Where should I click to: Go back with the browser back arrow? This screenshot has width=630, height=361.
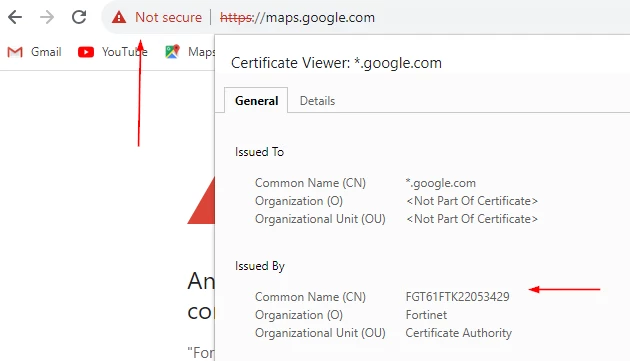pos(15,17)
